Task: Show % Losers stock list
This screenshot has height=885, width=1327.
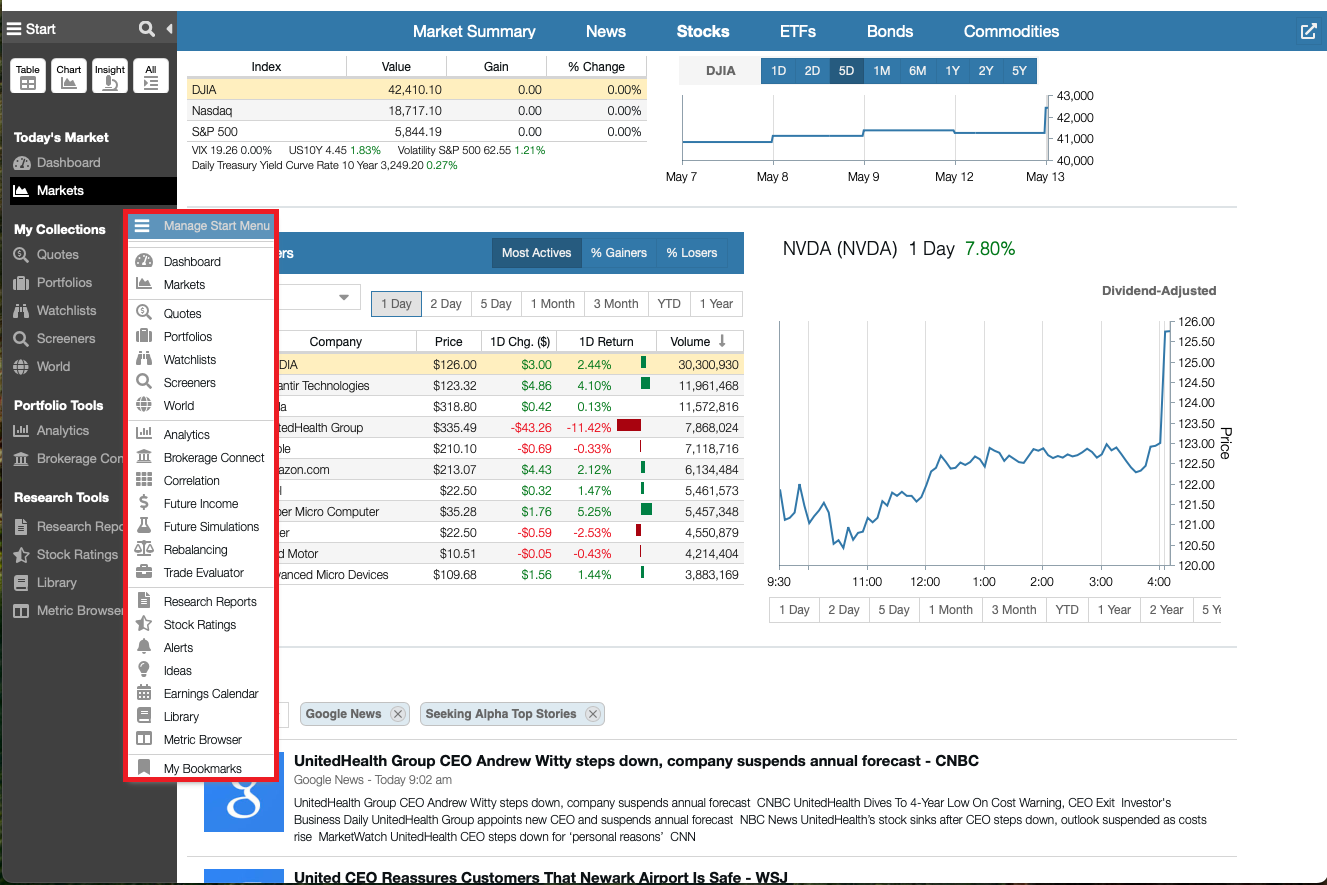Action: 692,253
